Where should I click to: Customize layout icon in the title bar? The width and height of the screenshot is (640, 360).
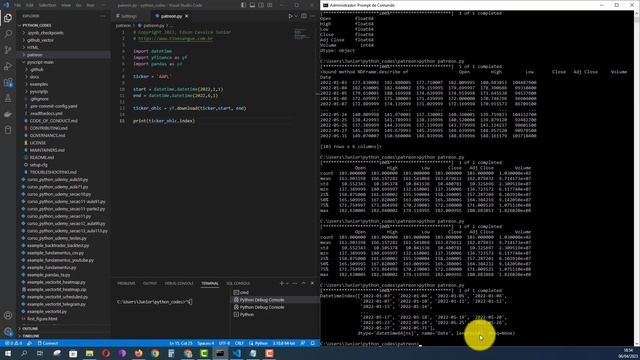[x=270, y=5]
